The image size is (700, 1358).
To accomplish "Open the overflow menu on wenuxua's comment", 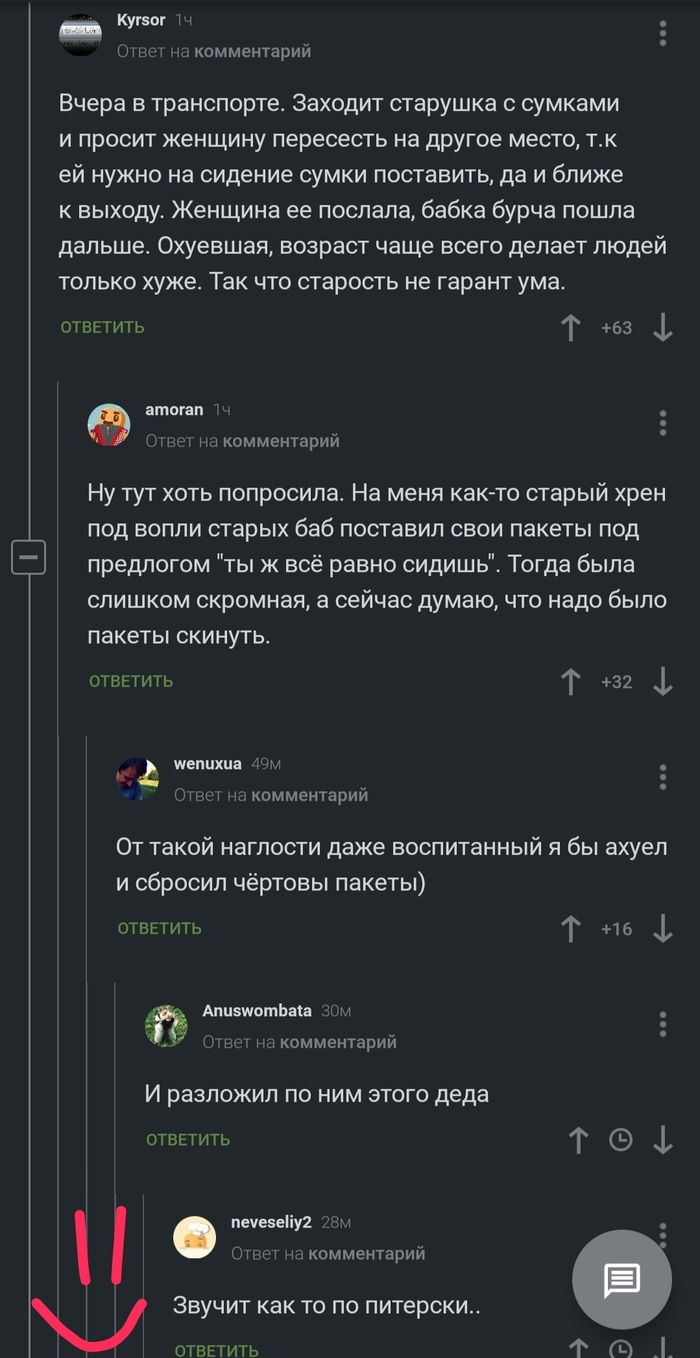I will (662, 776).
